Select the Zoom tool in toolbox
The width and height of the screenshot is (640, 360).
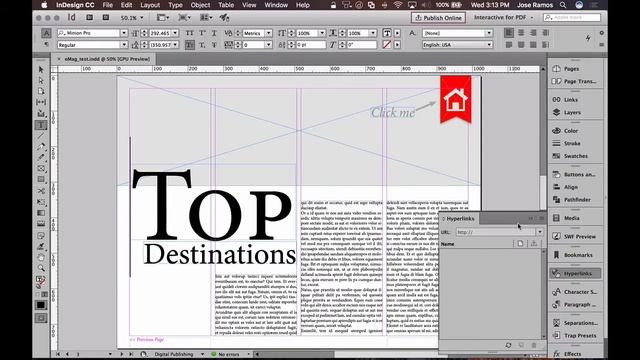coord(41,268)
